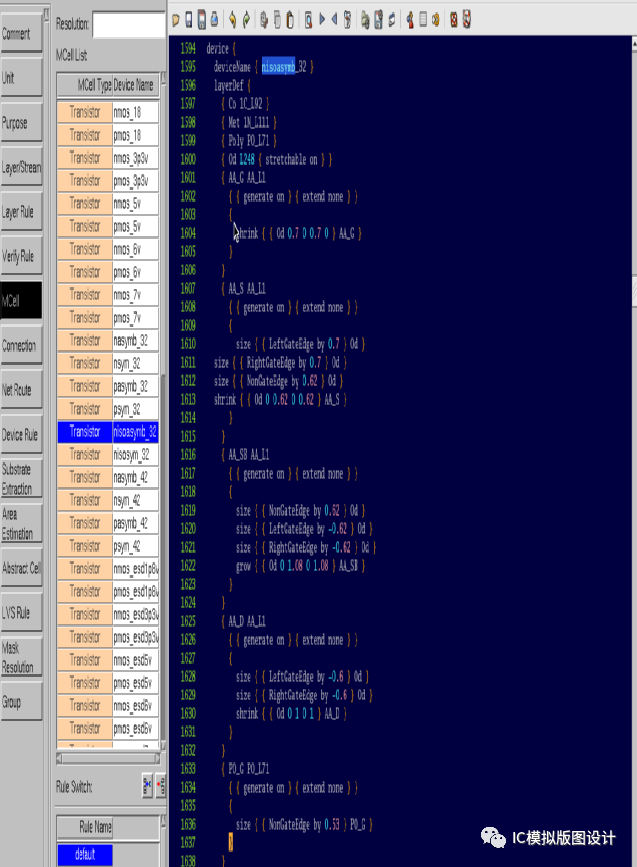Viewport: 637px width, 867px height.
Task: Click the copy icon in the toolbar
Action: tap(277, 20)
